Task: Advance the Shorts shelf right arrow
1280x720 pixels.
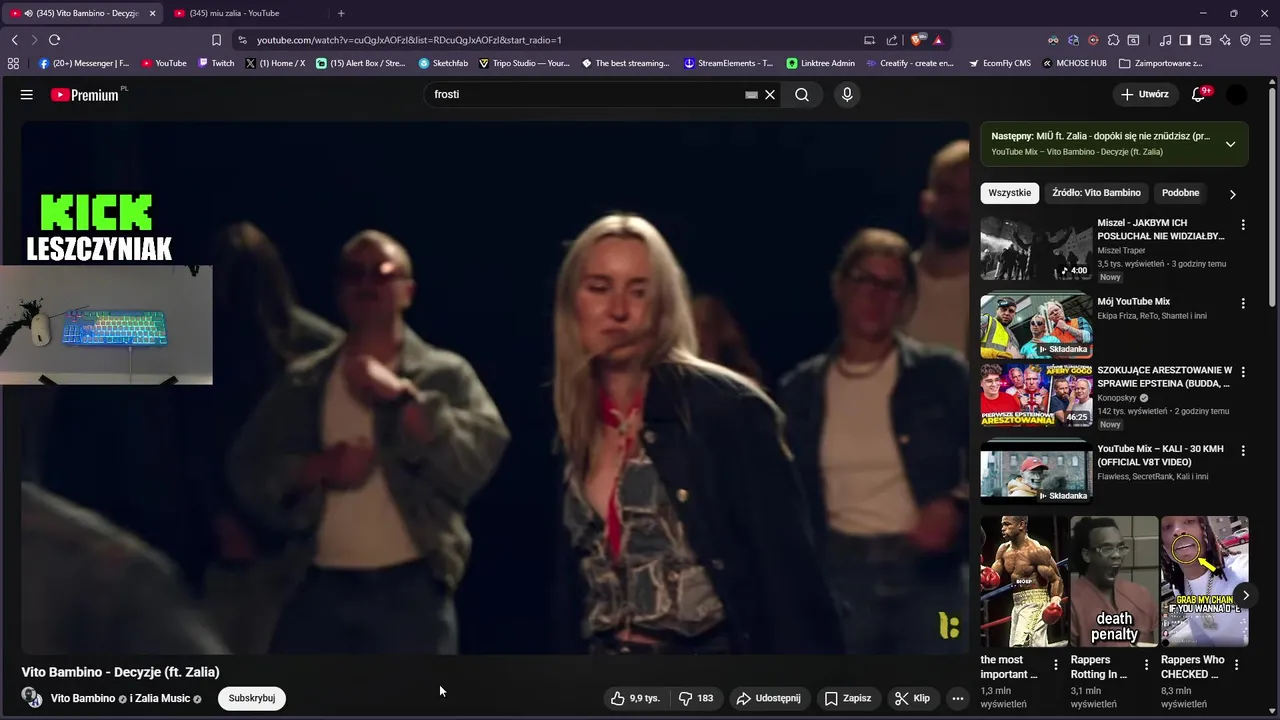Action: 1245,595
